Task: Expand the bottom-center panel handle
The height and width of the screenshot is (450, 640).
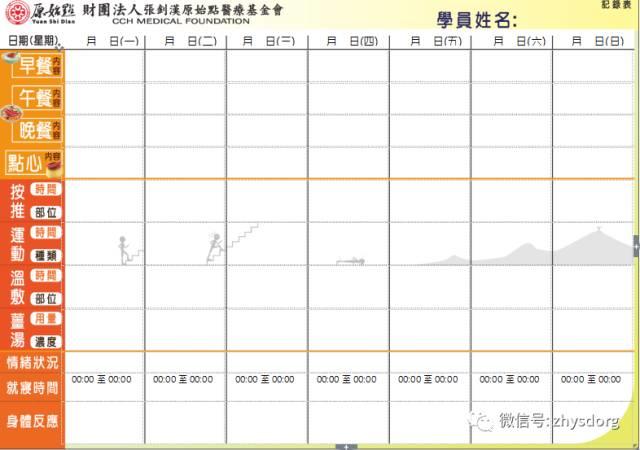Action: (x=346, y=446)
